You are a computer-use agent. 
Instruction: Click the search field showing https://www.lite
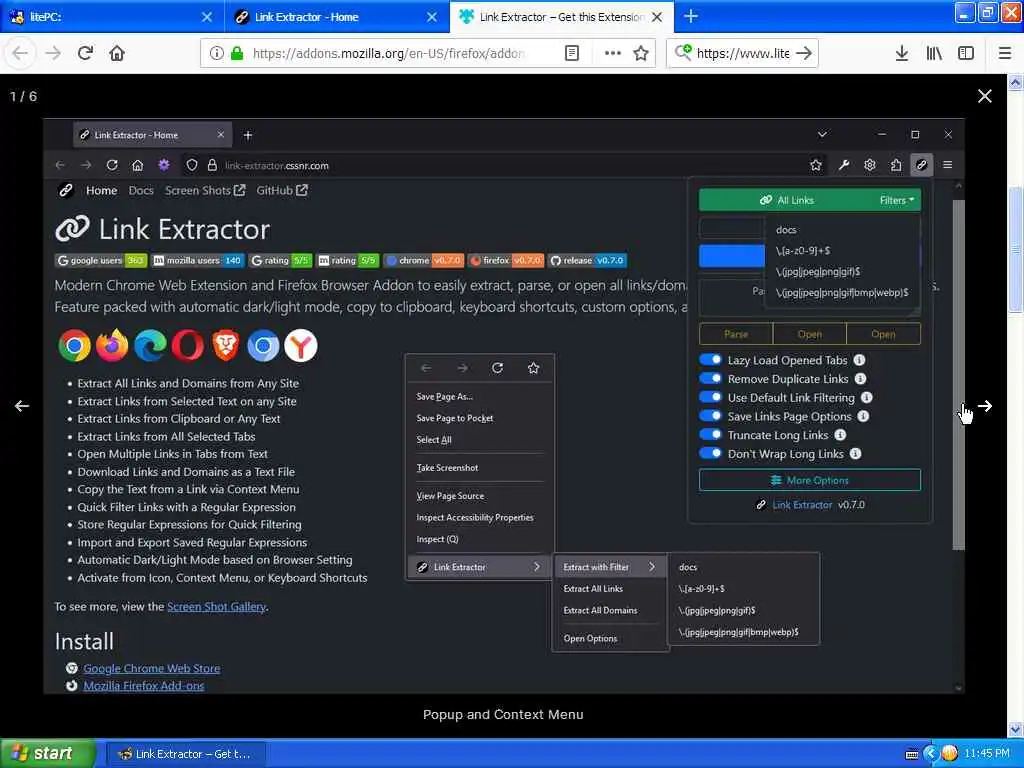(x=743, y=53)
